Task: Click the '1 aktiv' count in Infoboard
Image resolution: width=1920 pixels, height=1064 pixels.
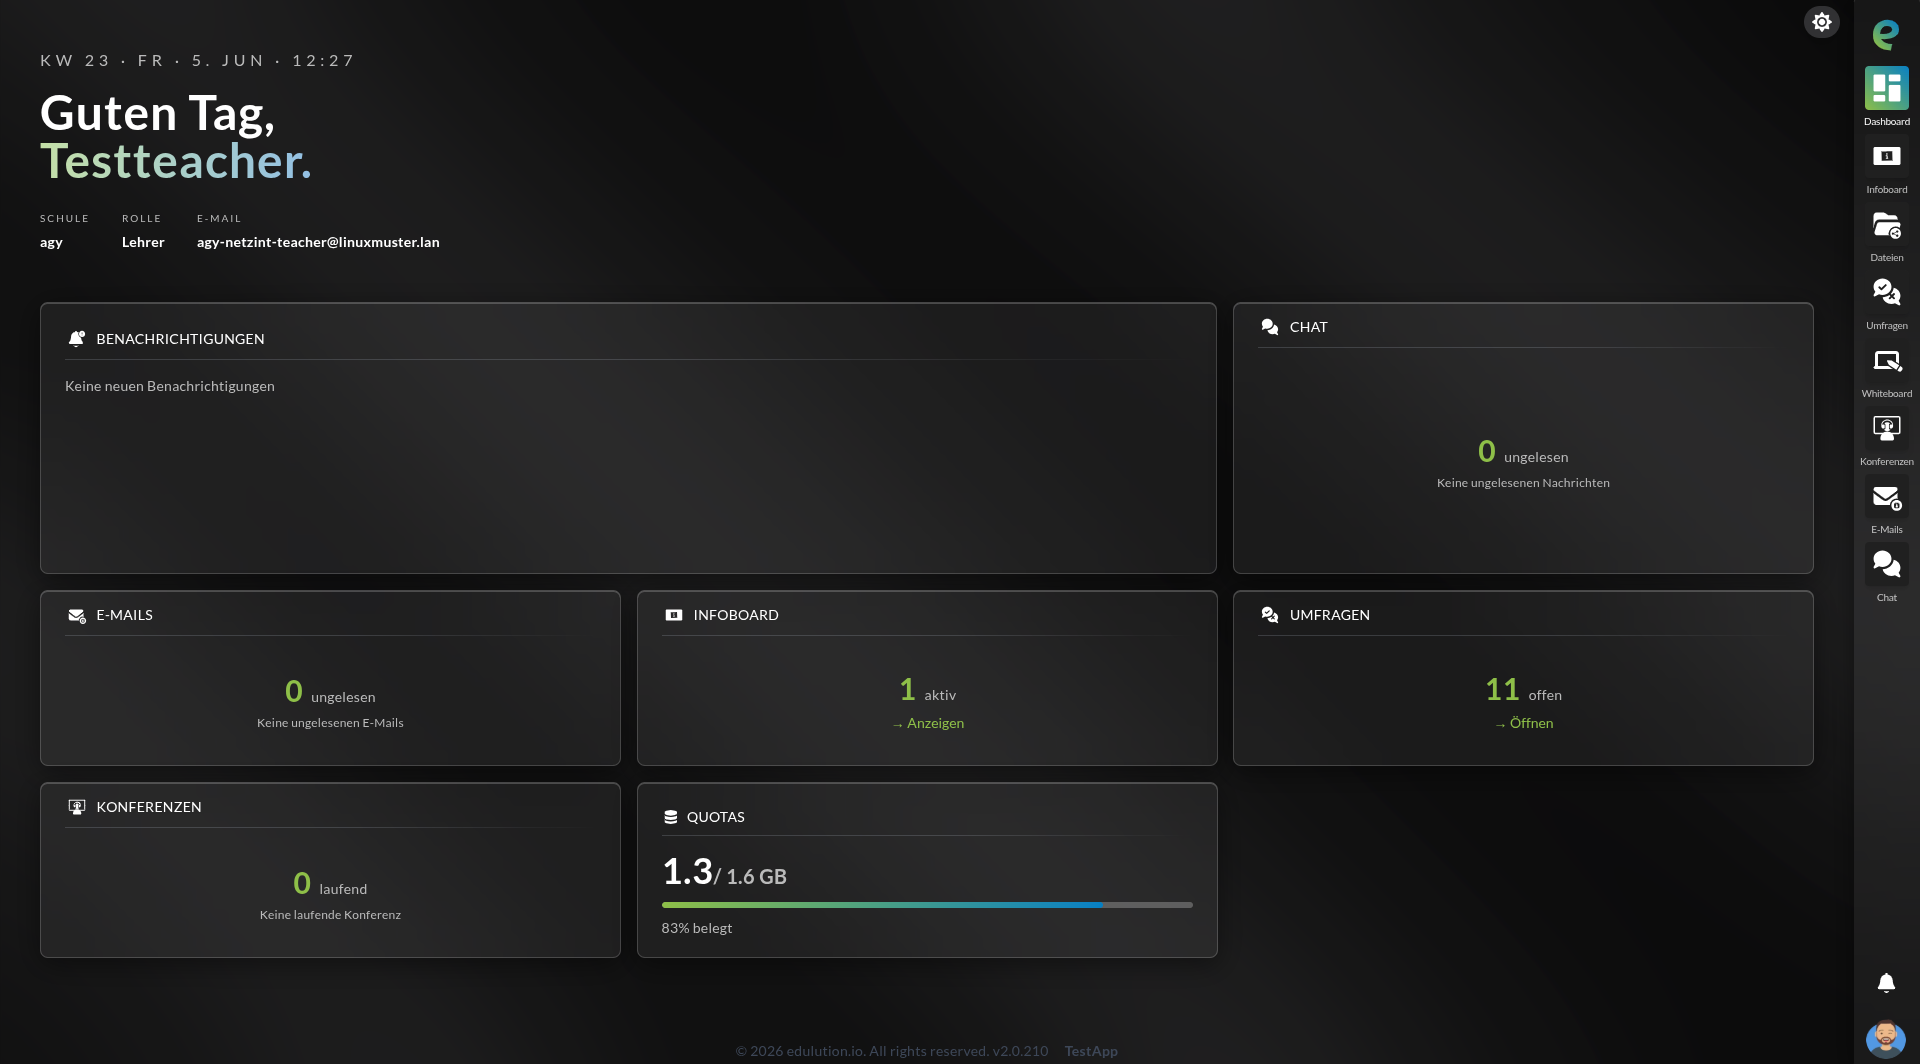Action: [x=928, y=690]
